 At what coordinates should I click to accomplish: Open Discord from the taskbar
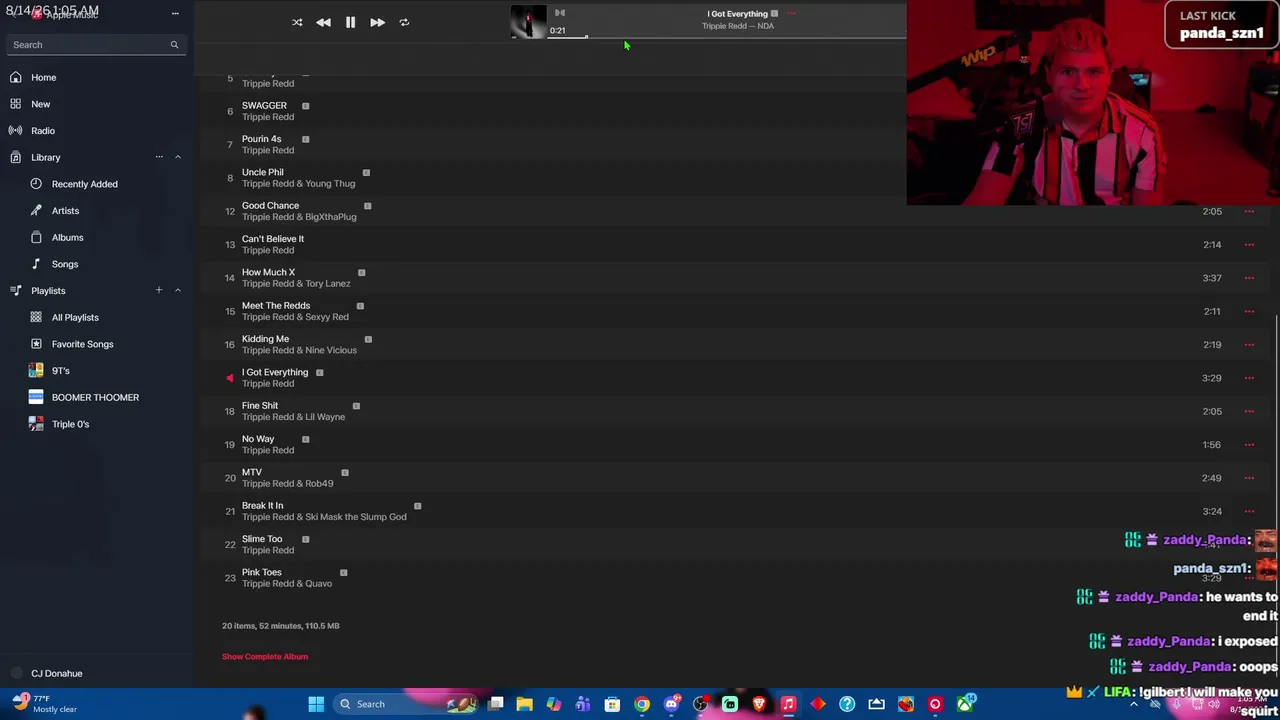coord(671,704)
